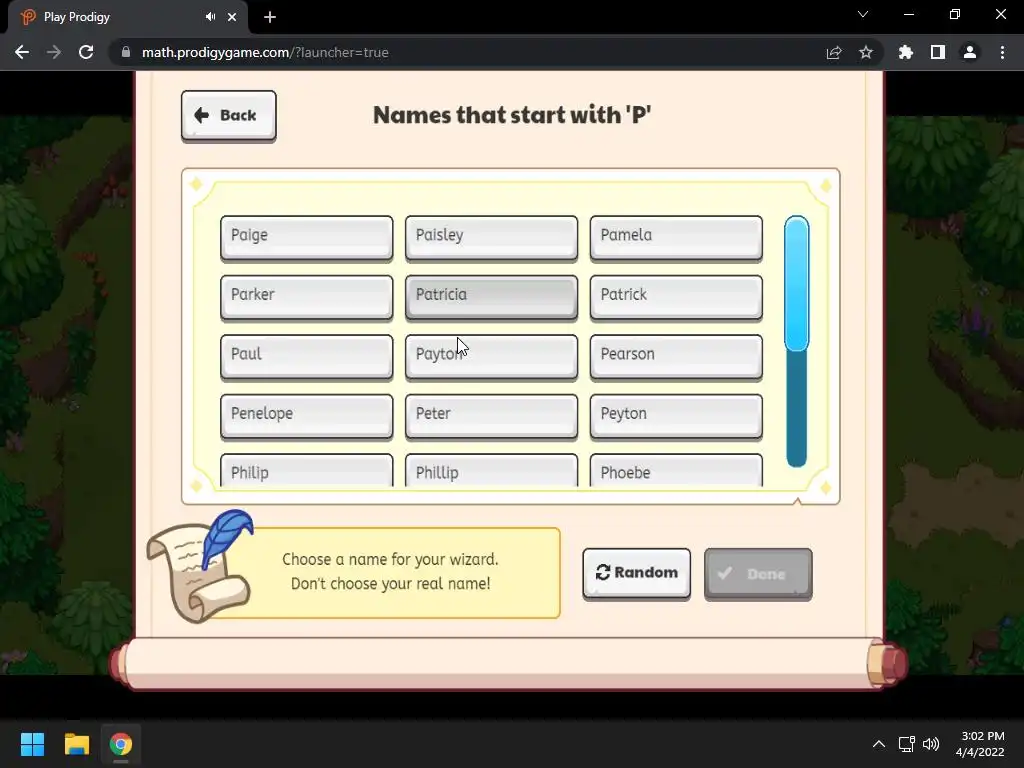This screenshot has height=768, width=1024.
Task: Minimize the Chrome window
Action: 909,14
